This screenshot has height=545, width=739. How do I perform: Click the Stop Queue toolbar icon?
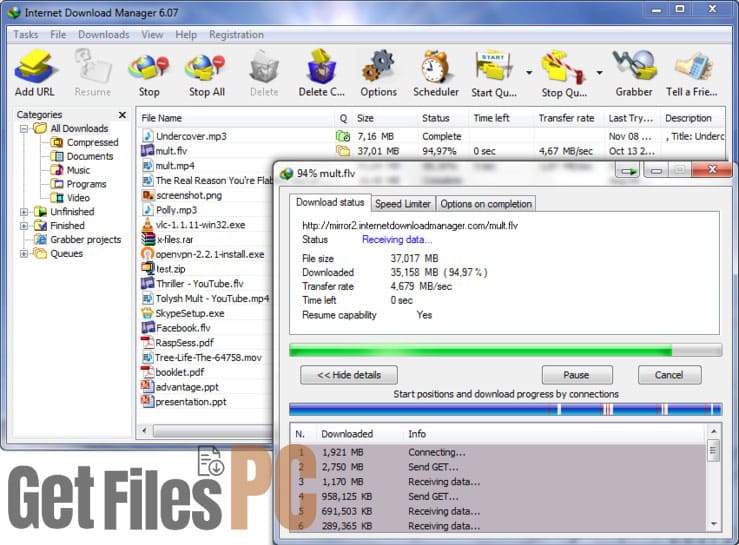(563, 67)
